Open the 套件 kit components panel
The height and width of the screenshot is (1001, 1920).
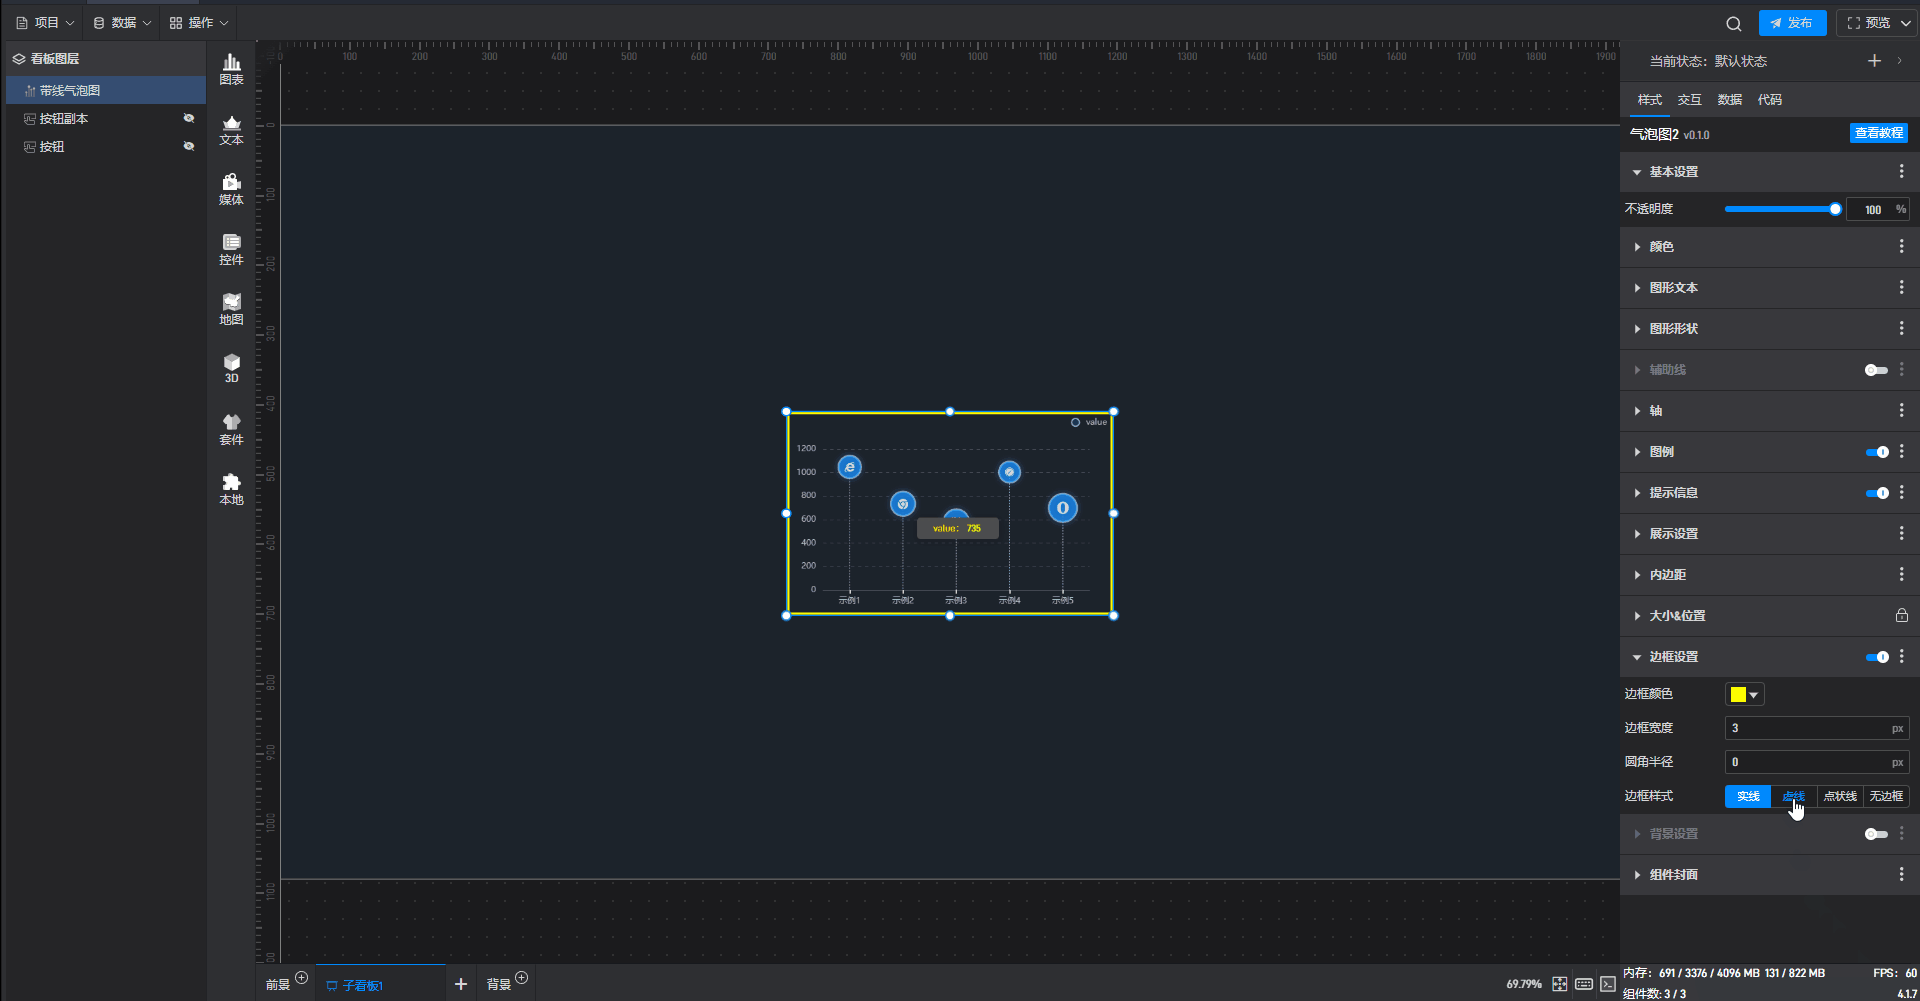coord(231,429)
